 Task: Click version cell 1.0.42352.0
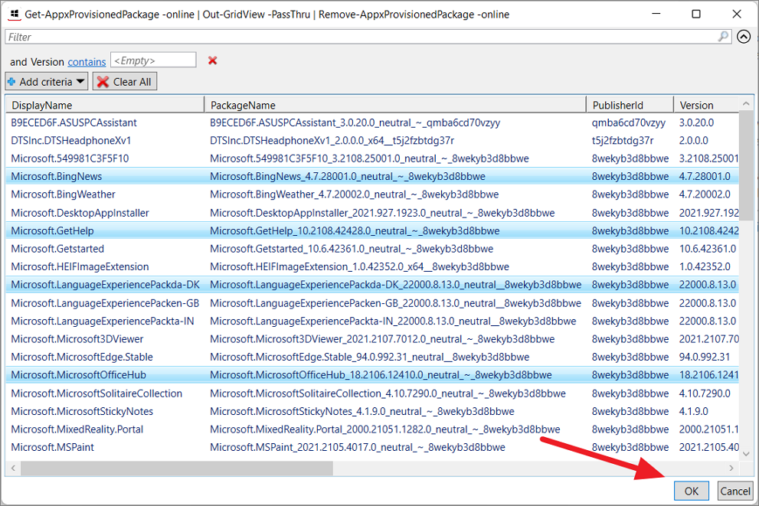[705, 266]
